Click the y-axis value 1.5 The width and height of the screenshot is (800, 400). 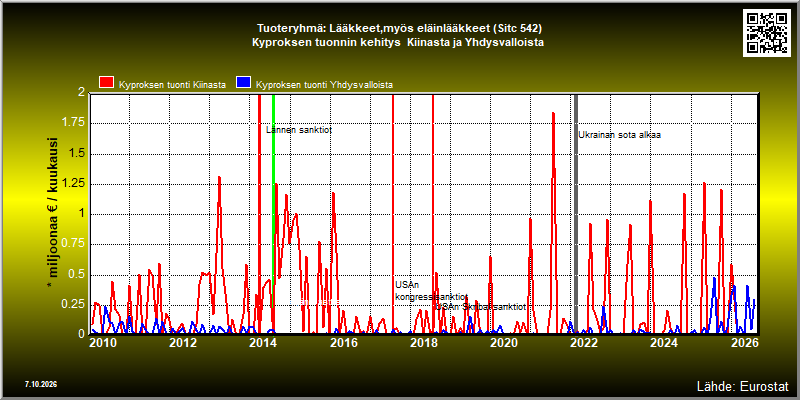78,154
